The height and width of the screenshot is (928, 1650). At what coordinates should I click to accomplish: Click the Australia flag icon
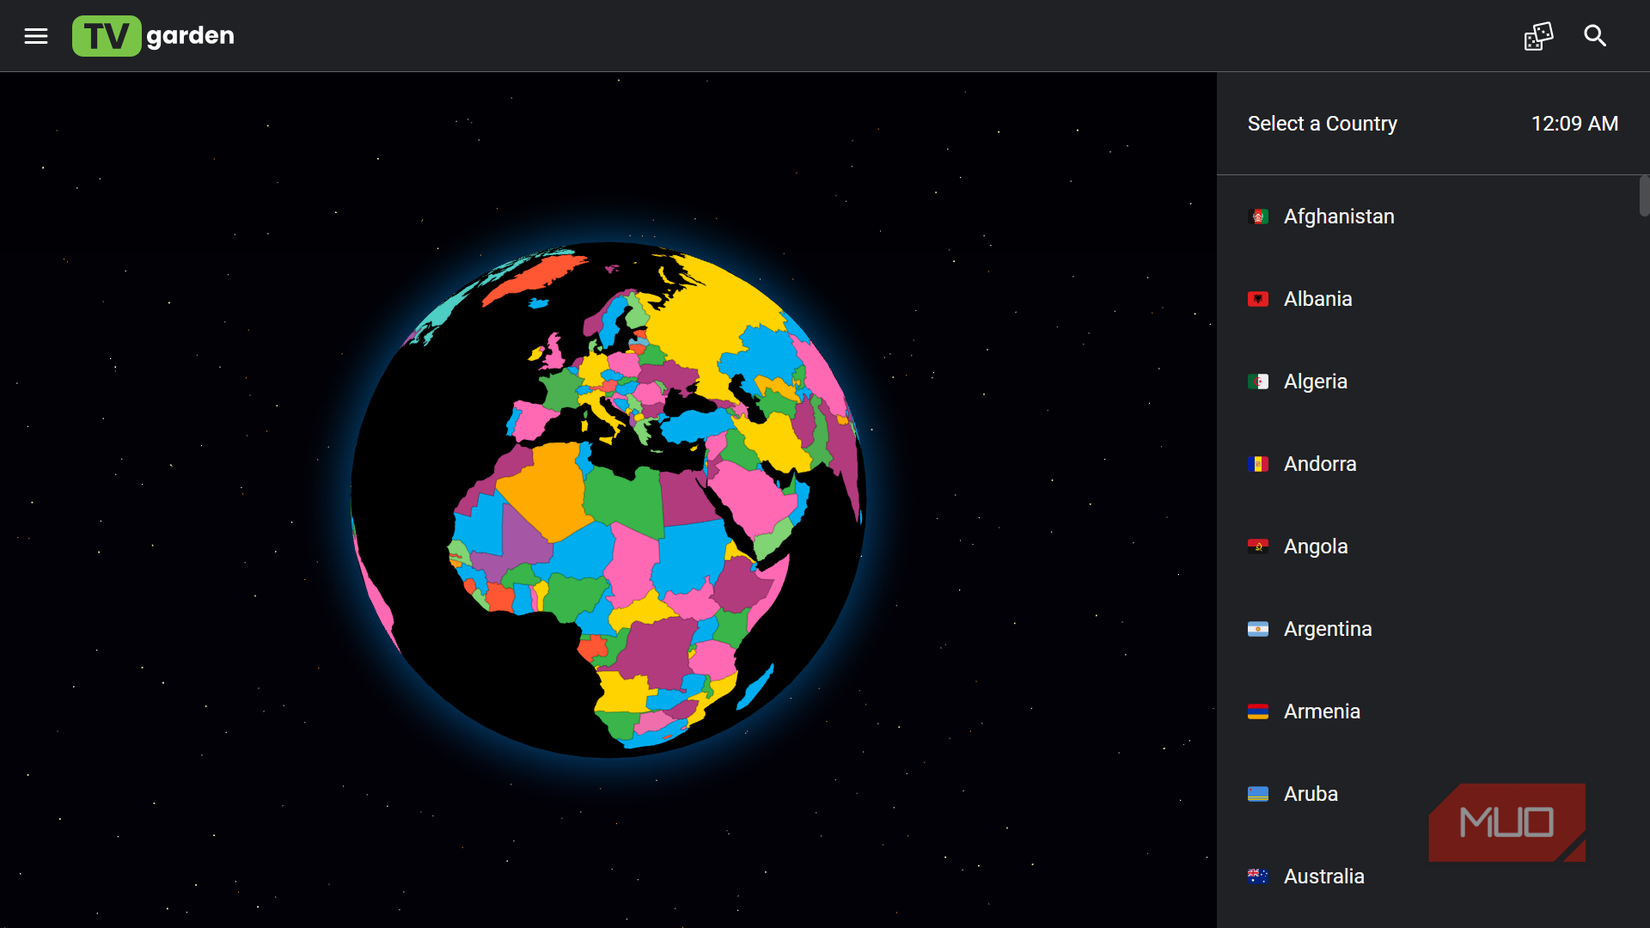click(1259, 876)
